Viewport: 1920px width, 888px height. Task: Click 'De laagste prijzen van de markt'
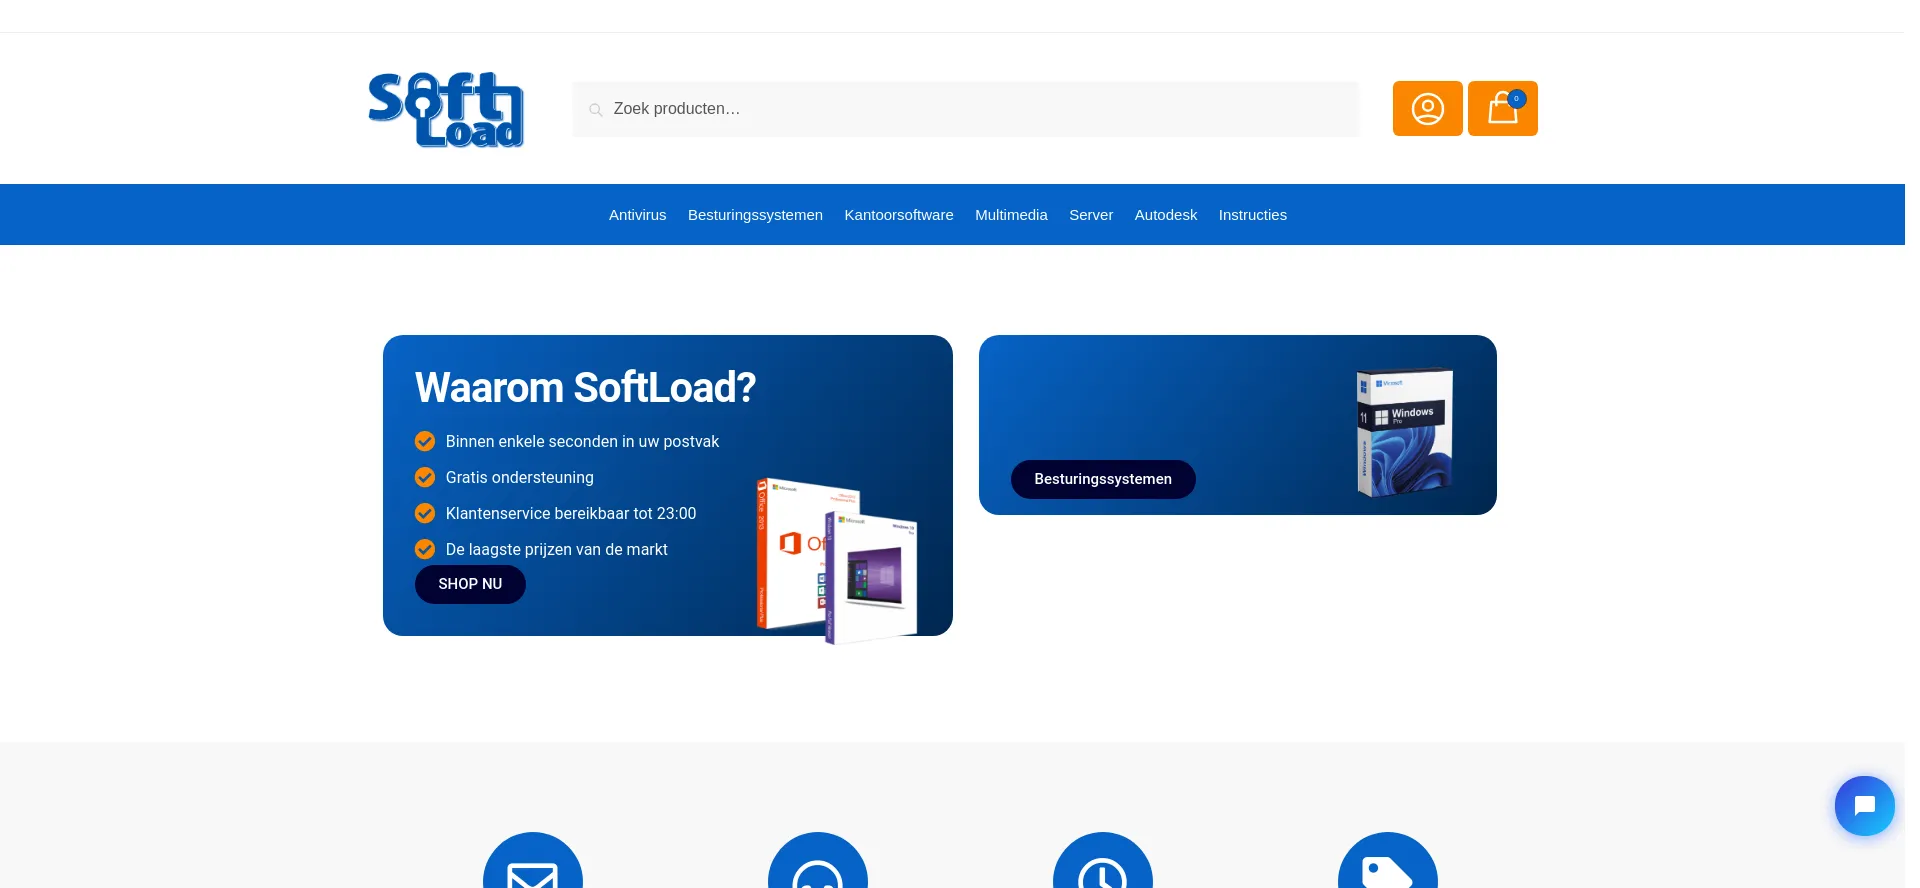click(x=557, y=549)
